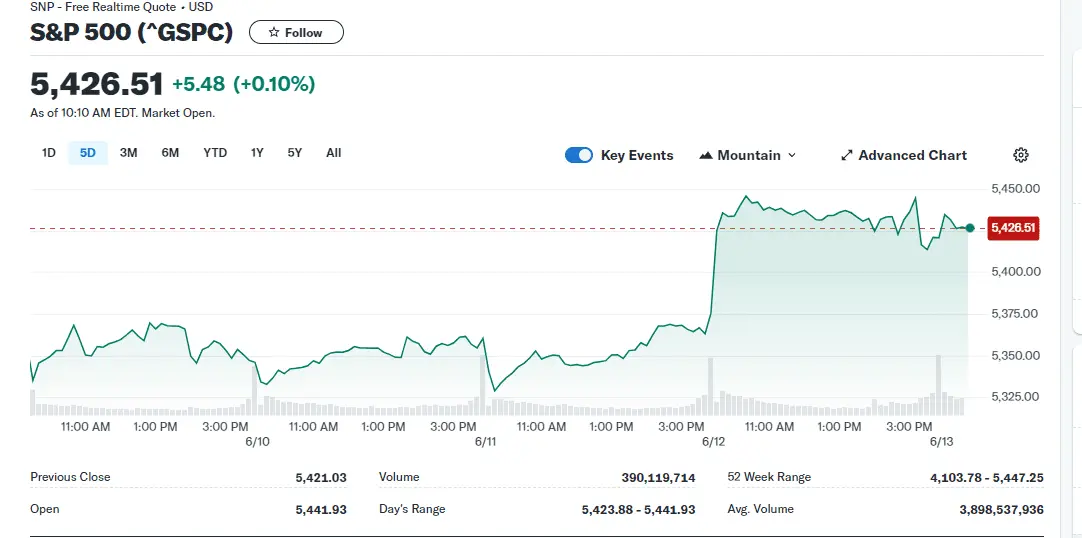1082x538 pixels.
Task: Select the 5D time range tab
Action: point(88,153)
